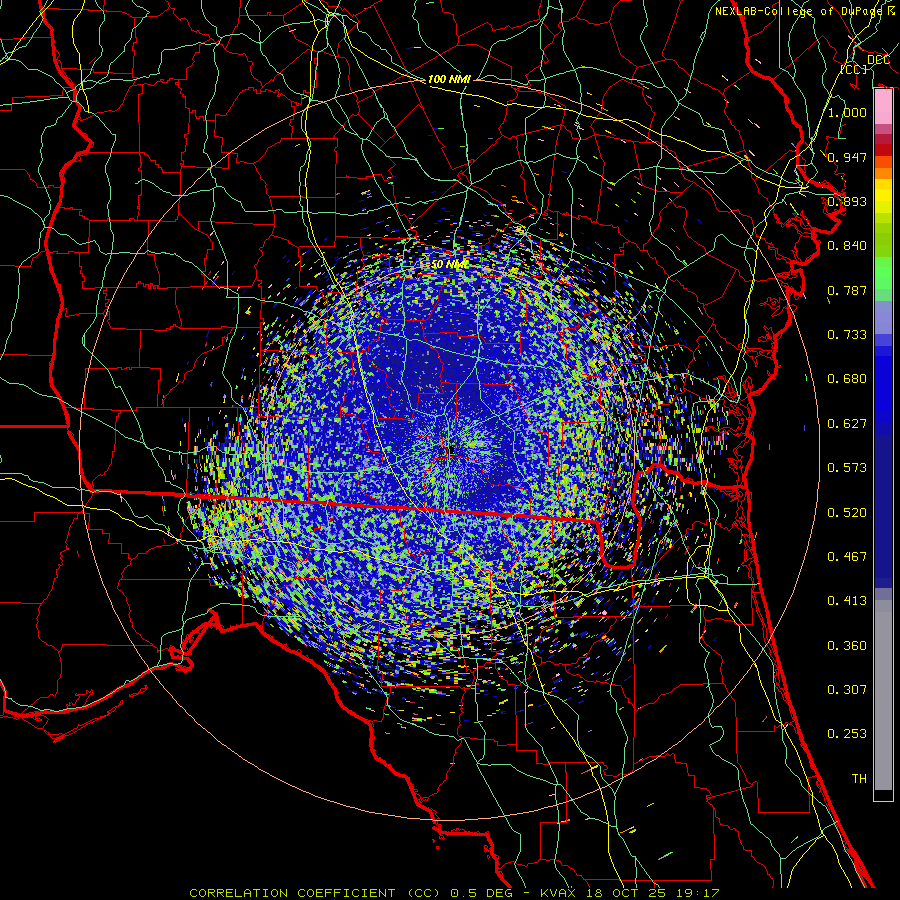Click the TH label at the legend bottom
The width and height of the screenshot is (900, 900).
(x=859, y=779)
